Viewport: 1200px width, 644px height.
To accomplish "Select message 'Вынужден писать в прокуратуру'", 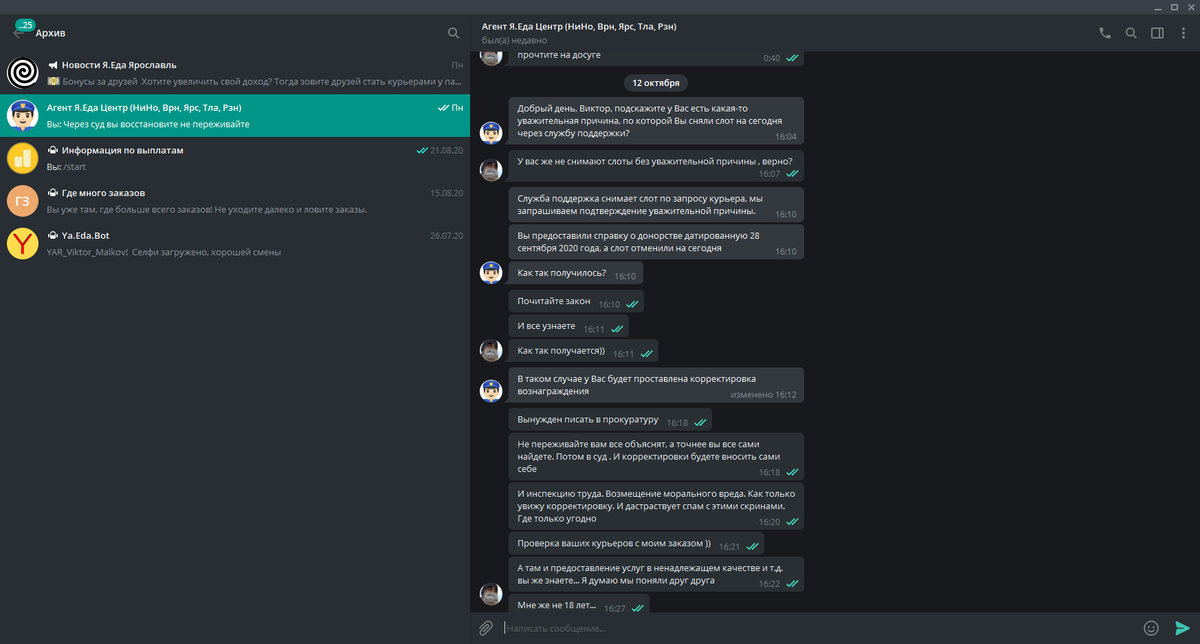I will click(610, 421).
